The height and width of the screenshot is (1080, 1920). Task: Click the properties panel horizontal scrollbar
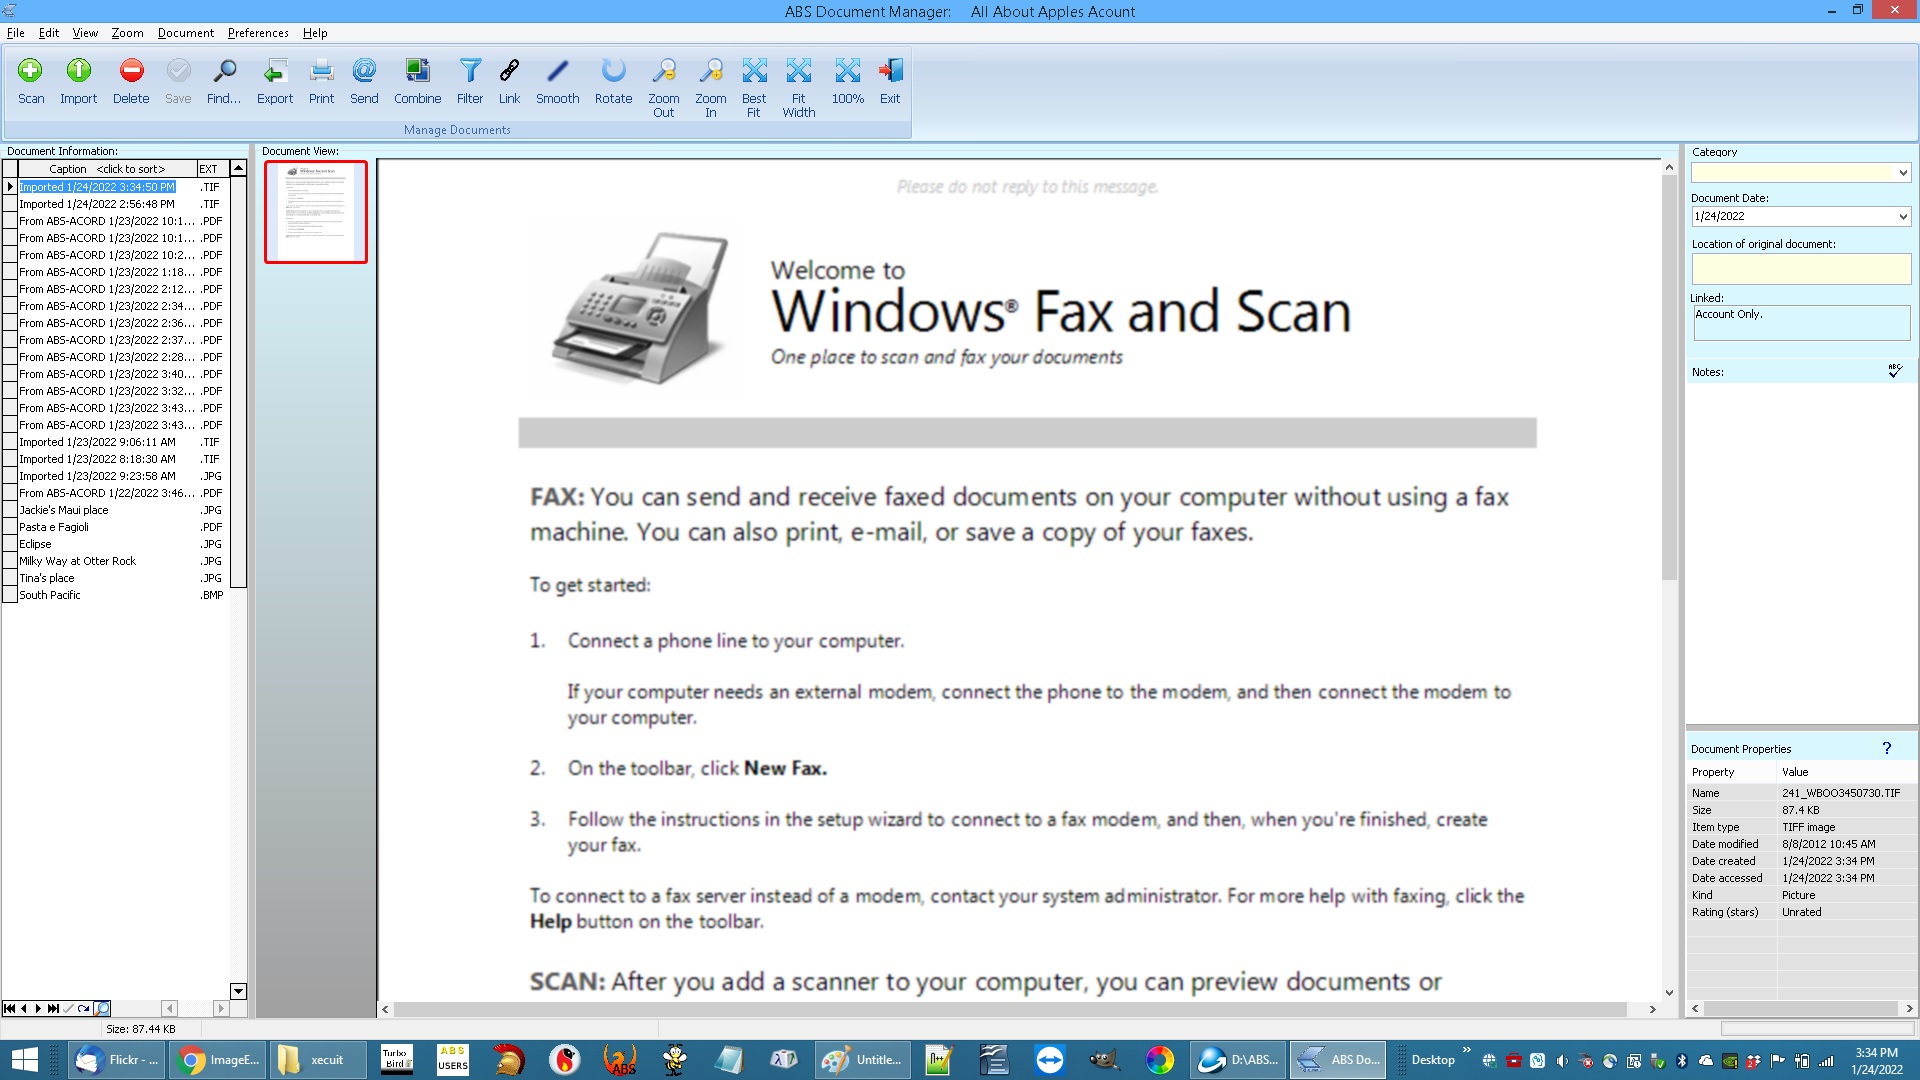point(1802,1009)
